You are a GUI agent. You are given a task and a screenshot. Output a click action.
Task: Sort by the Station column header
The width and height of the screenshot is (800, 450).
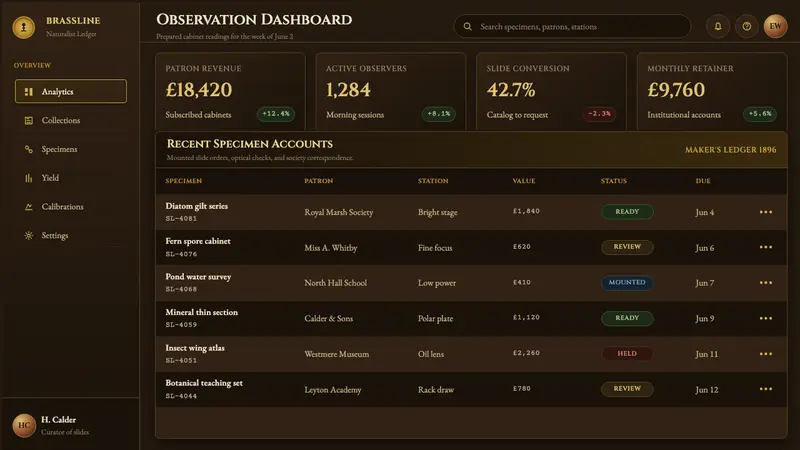coord(433,181)
